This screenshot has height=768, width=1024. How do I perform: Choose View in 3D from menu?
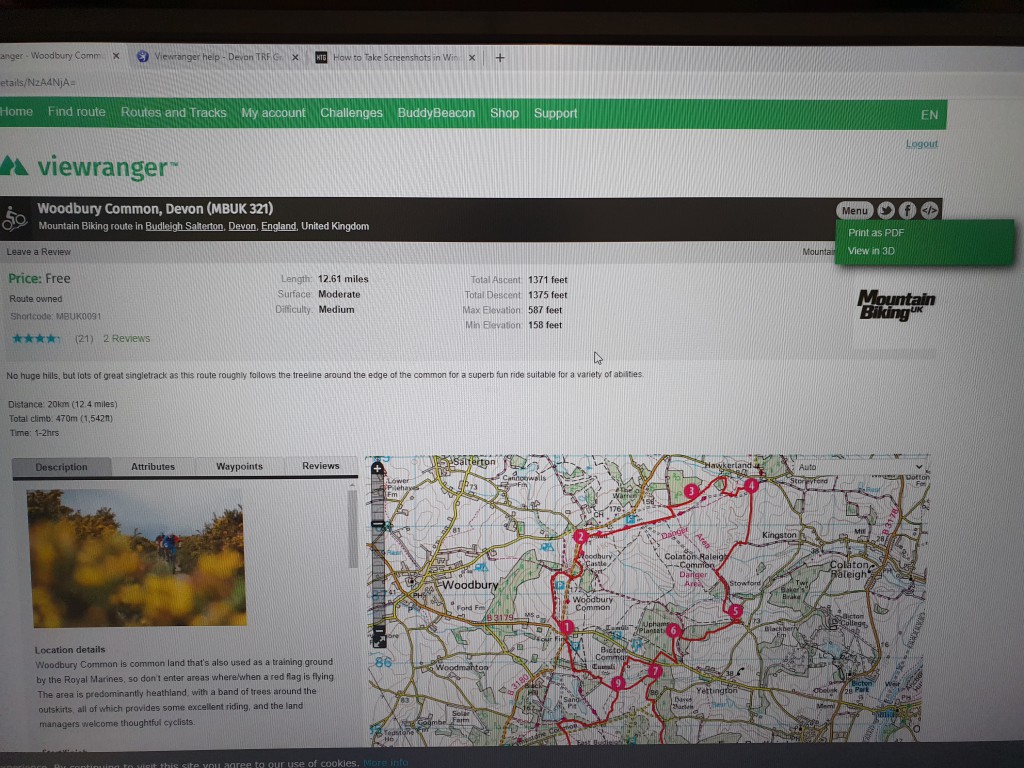871,251
